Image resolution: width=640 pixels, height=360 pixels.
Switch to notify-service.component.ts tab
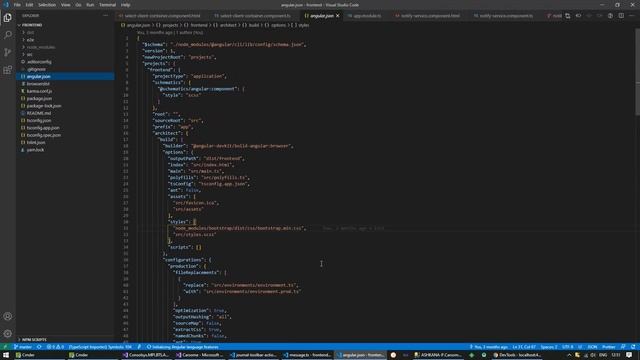(506, 16)
